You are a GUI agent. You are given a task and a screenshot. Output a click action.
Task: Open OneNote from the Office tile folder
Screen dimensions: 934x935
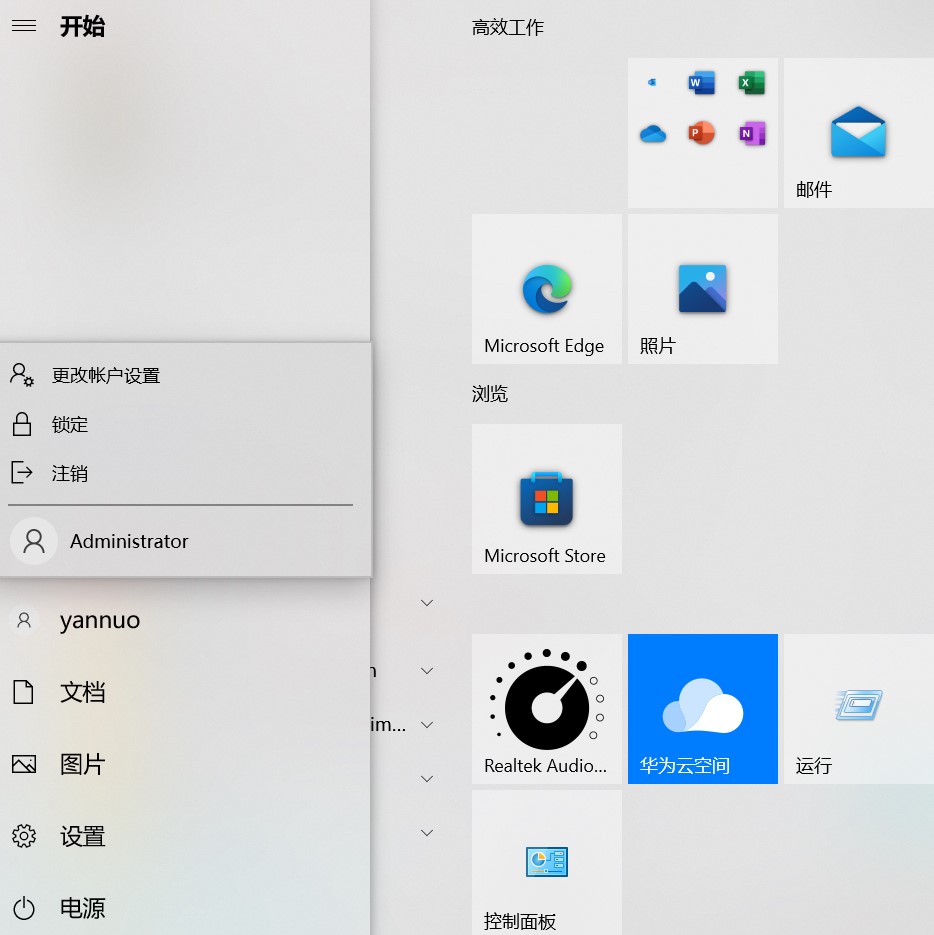[752, 133]
